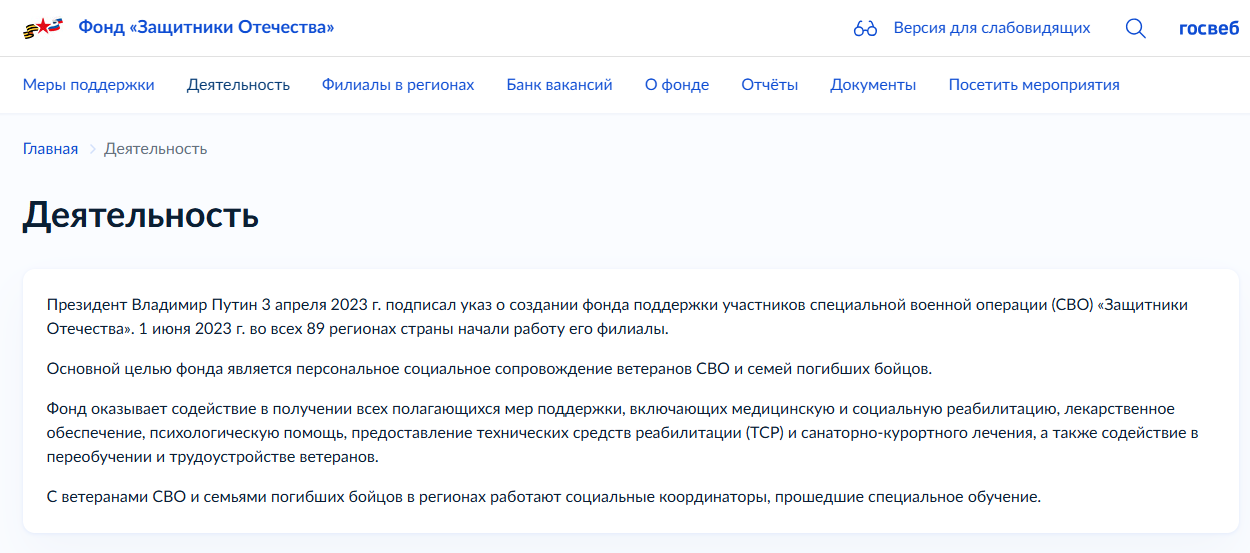Viewport: 1250px width, 553px height.
Task: Open site search with magnifier icon
Action: [1135, 28]
